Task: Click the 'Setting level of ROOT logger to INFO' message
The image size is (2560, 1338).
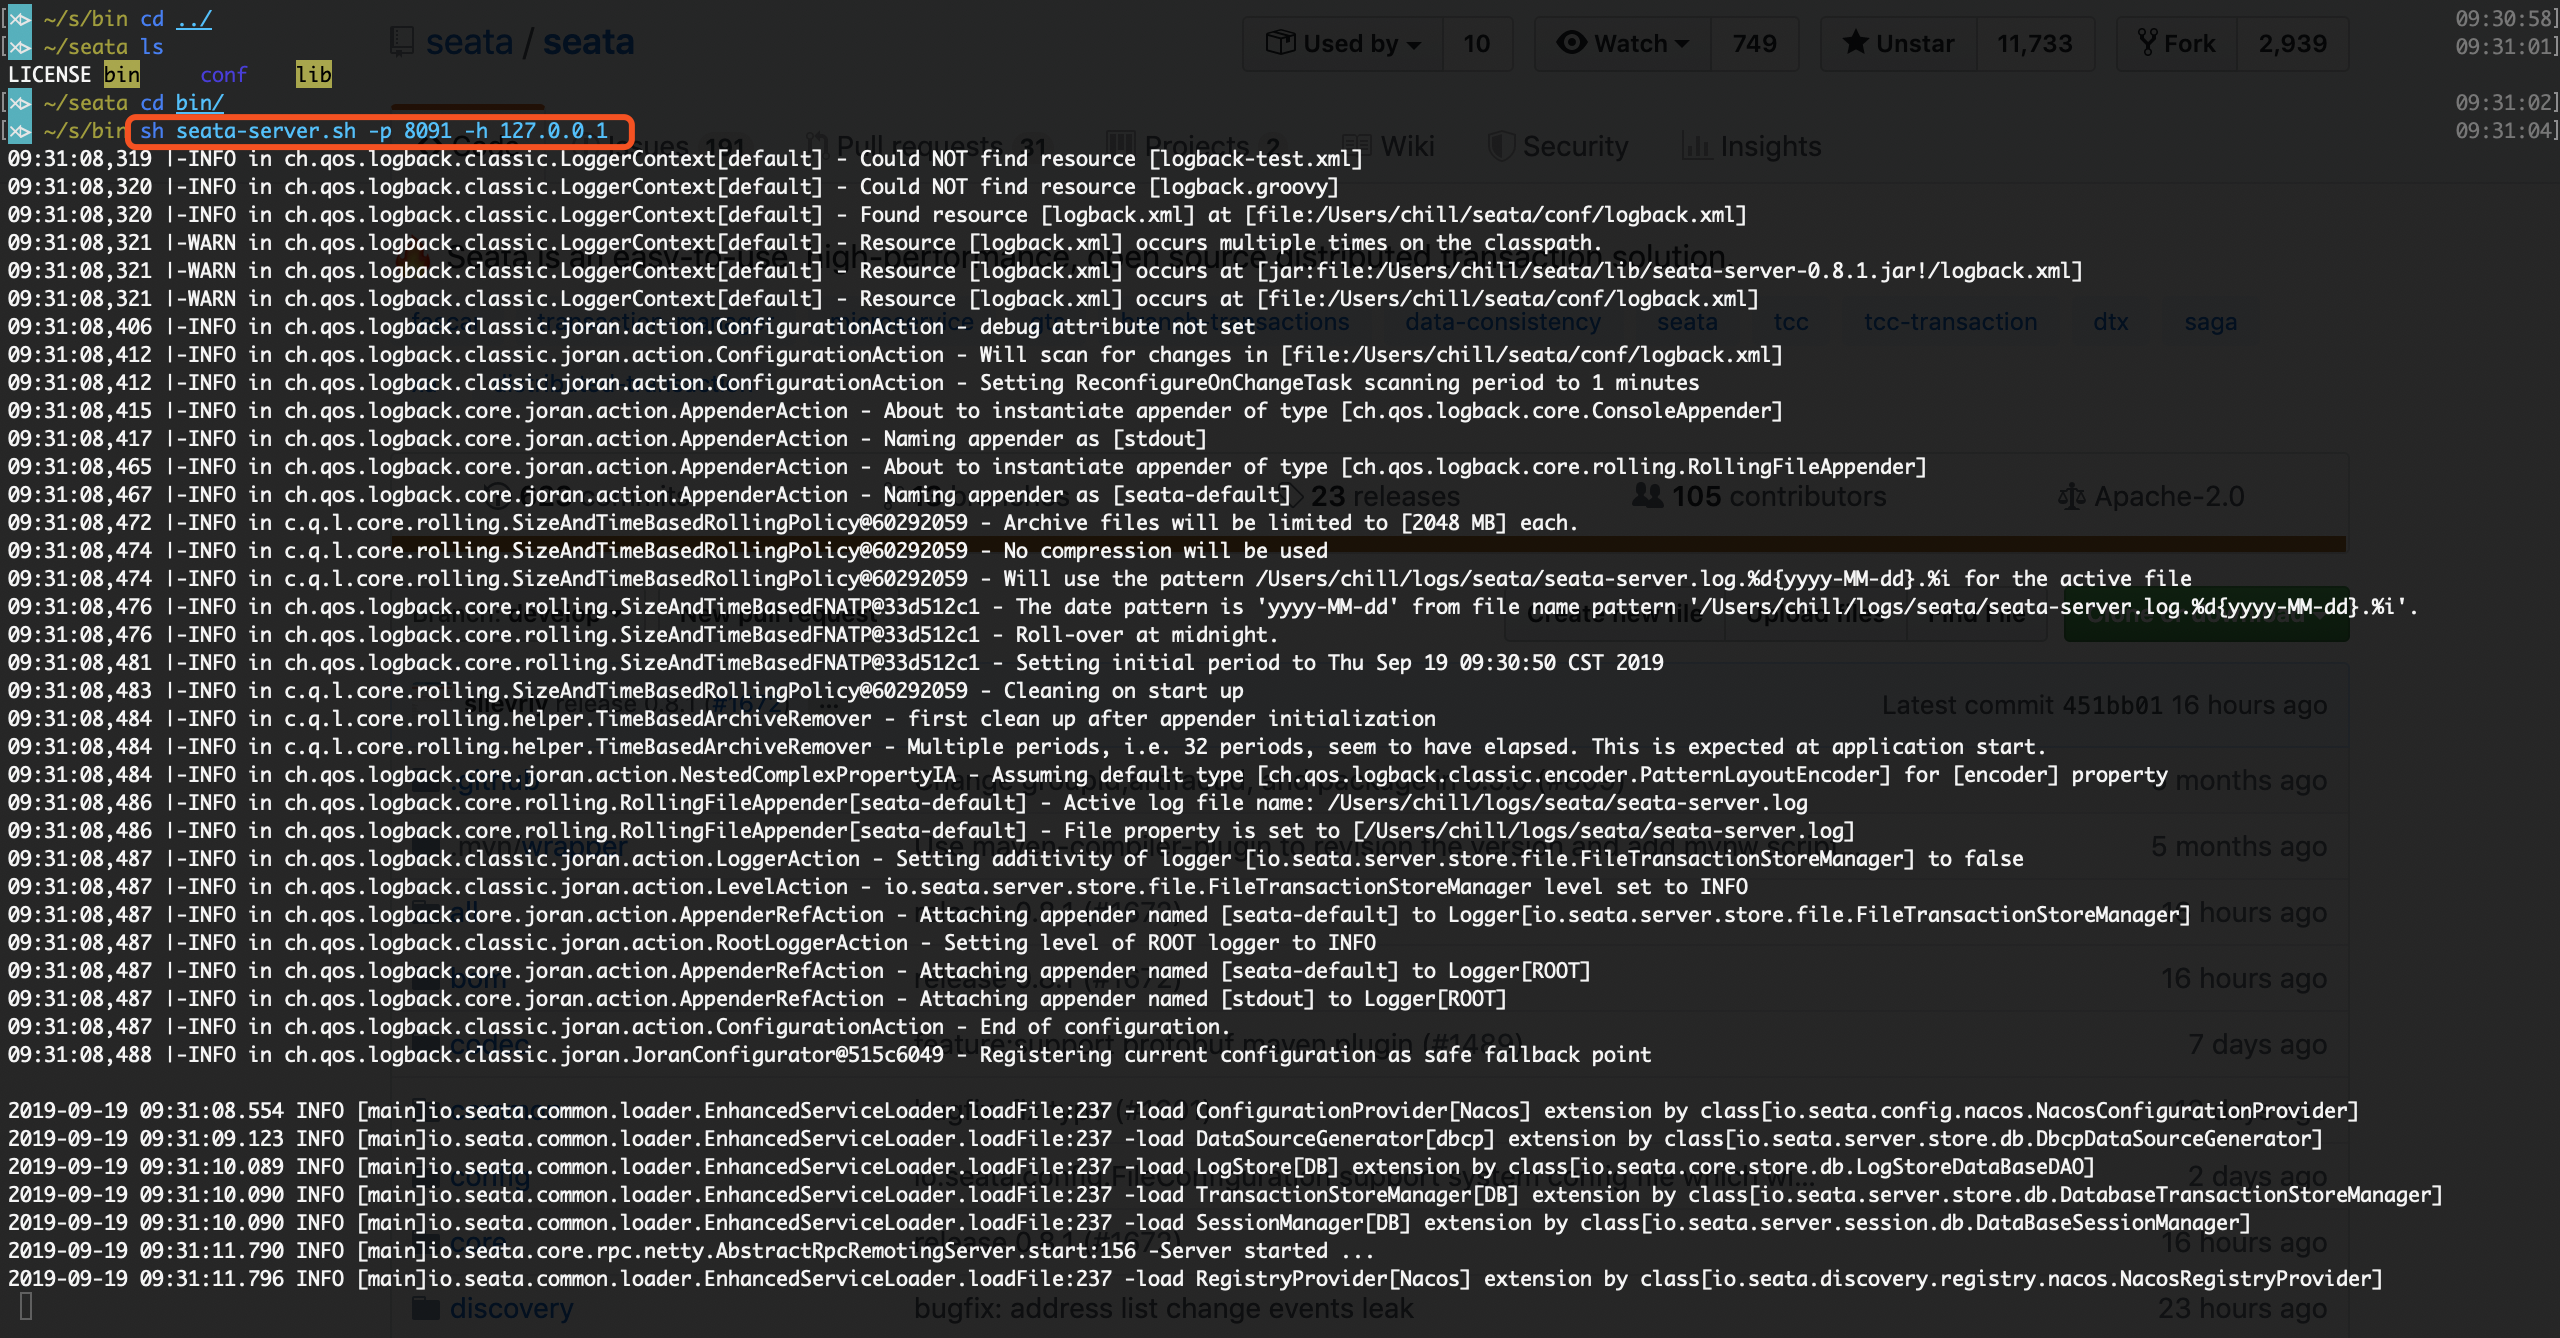Action: [1160, 943]
